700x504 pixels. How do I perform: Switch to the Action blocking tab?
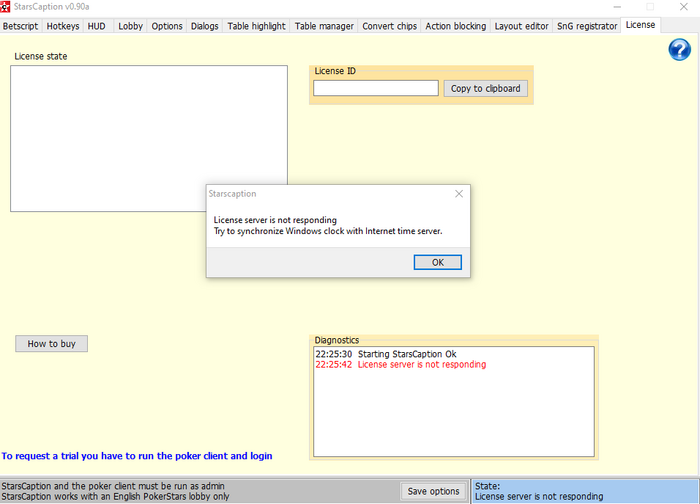pyautogui.click(x=455, y=26)
